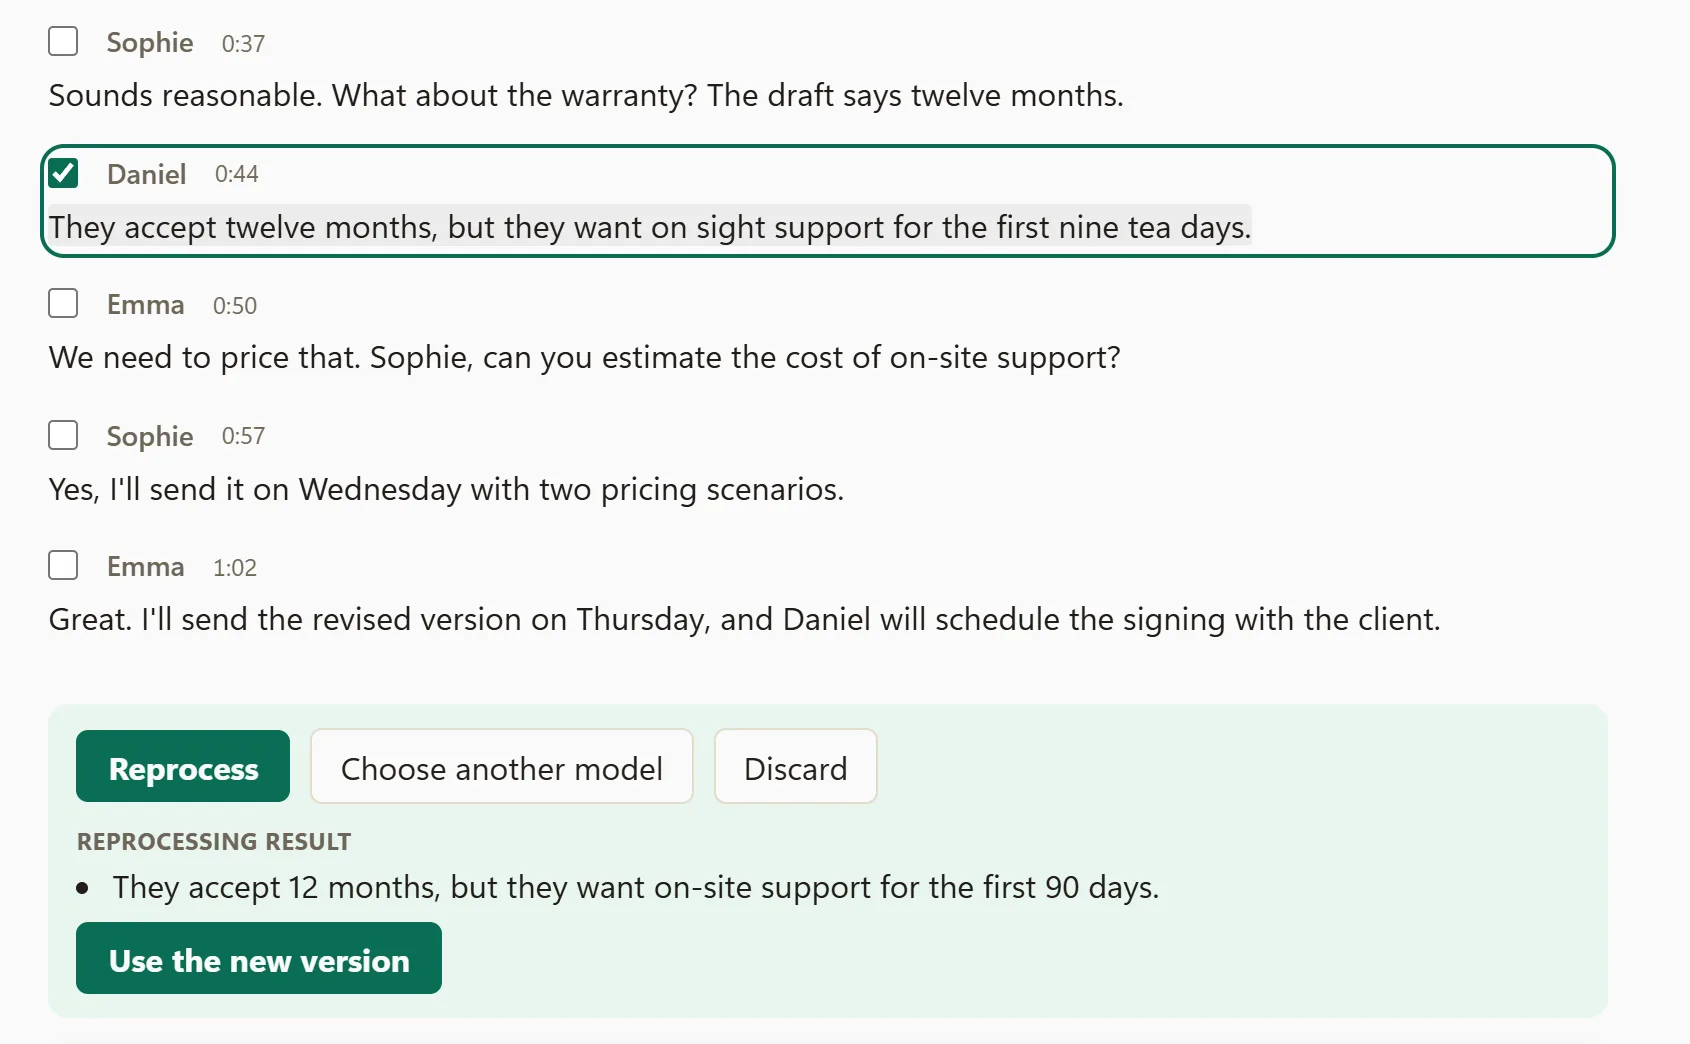This screenshot has width=1690, height=1044.
Task: Jump to timestamp 0:37
Action: pos(244,43)
